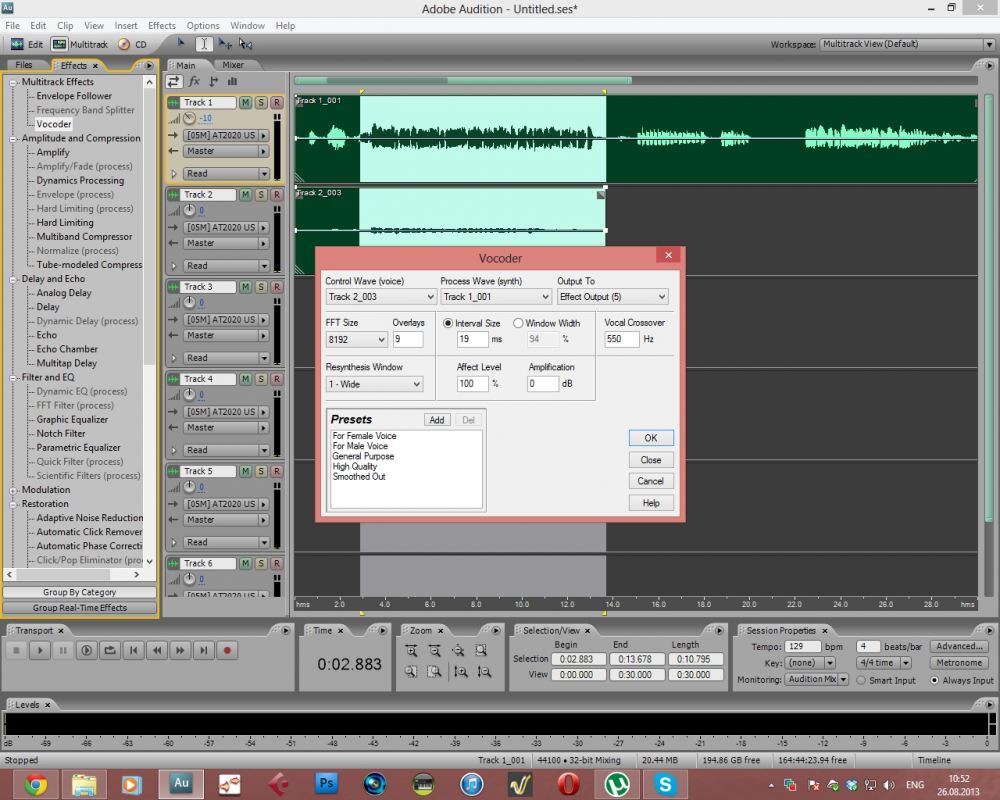The height and width of the screenshot is (800, 1000).
Task: Click Cancel in the Vocoder dialog
Action: (651, 481)
